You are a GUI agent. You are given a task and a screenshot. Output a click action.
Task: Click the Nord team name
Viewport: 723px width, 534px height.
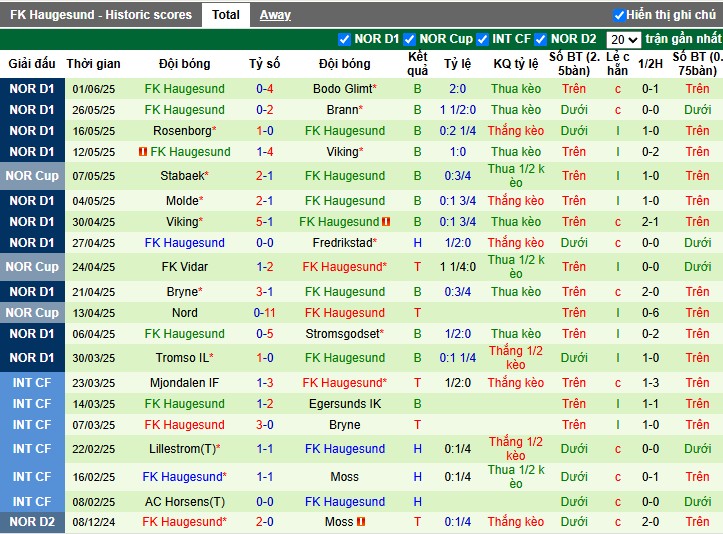[184, 313]
